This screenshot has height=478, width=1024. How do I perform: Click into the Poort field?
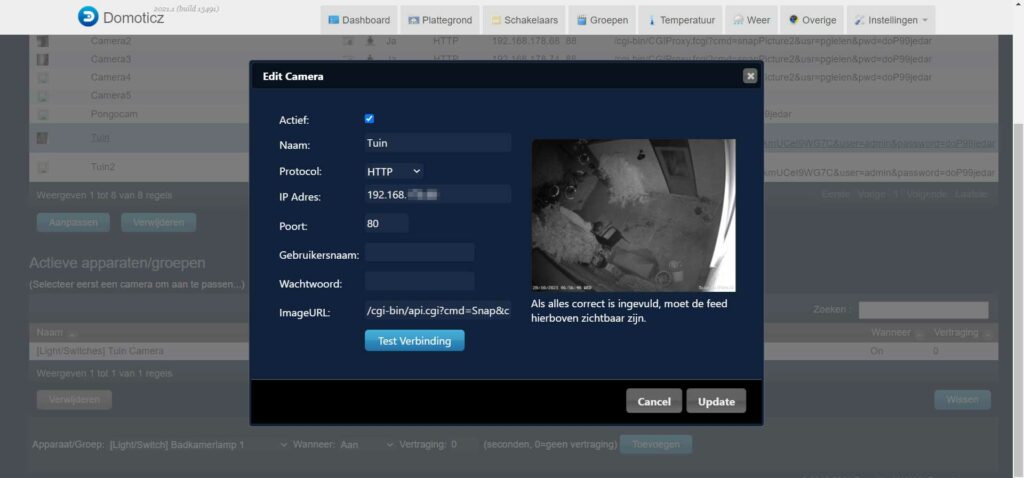click(x=386, y=224)
